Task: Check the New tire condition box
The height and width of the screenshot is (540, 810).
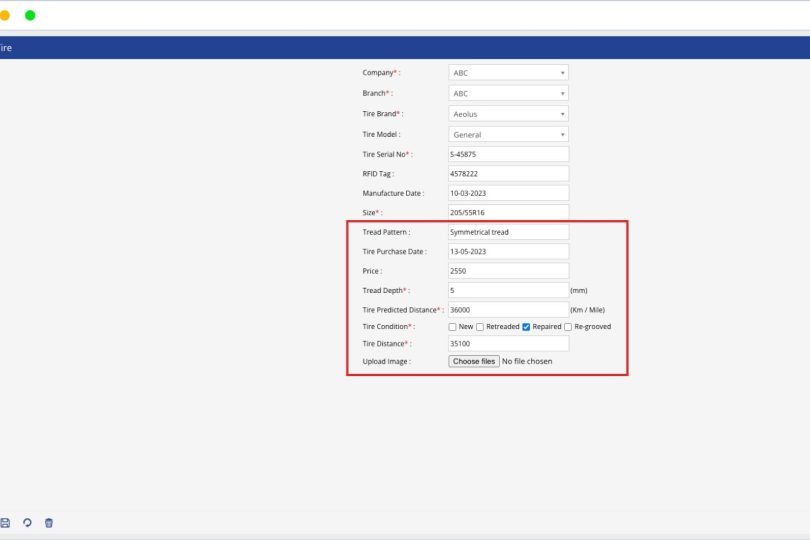Action: point(453,327)
